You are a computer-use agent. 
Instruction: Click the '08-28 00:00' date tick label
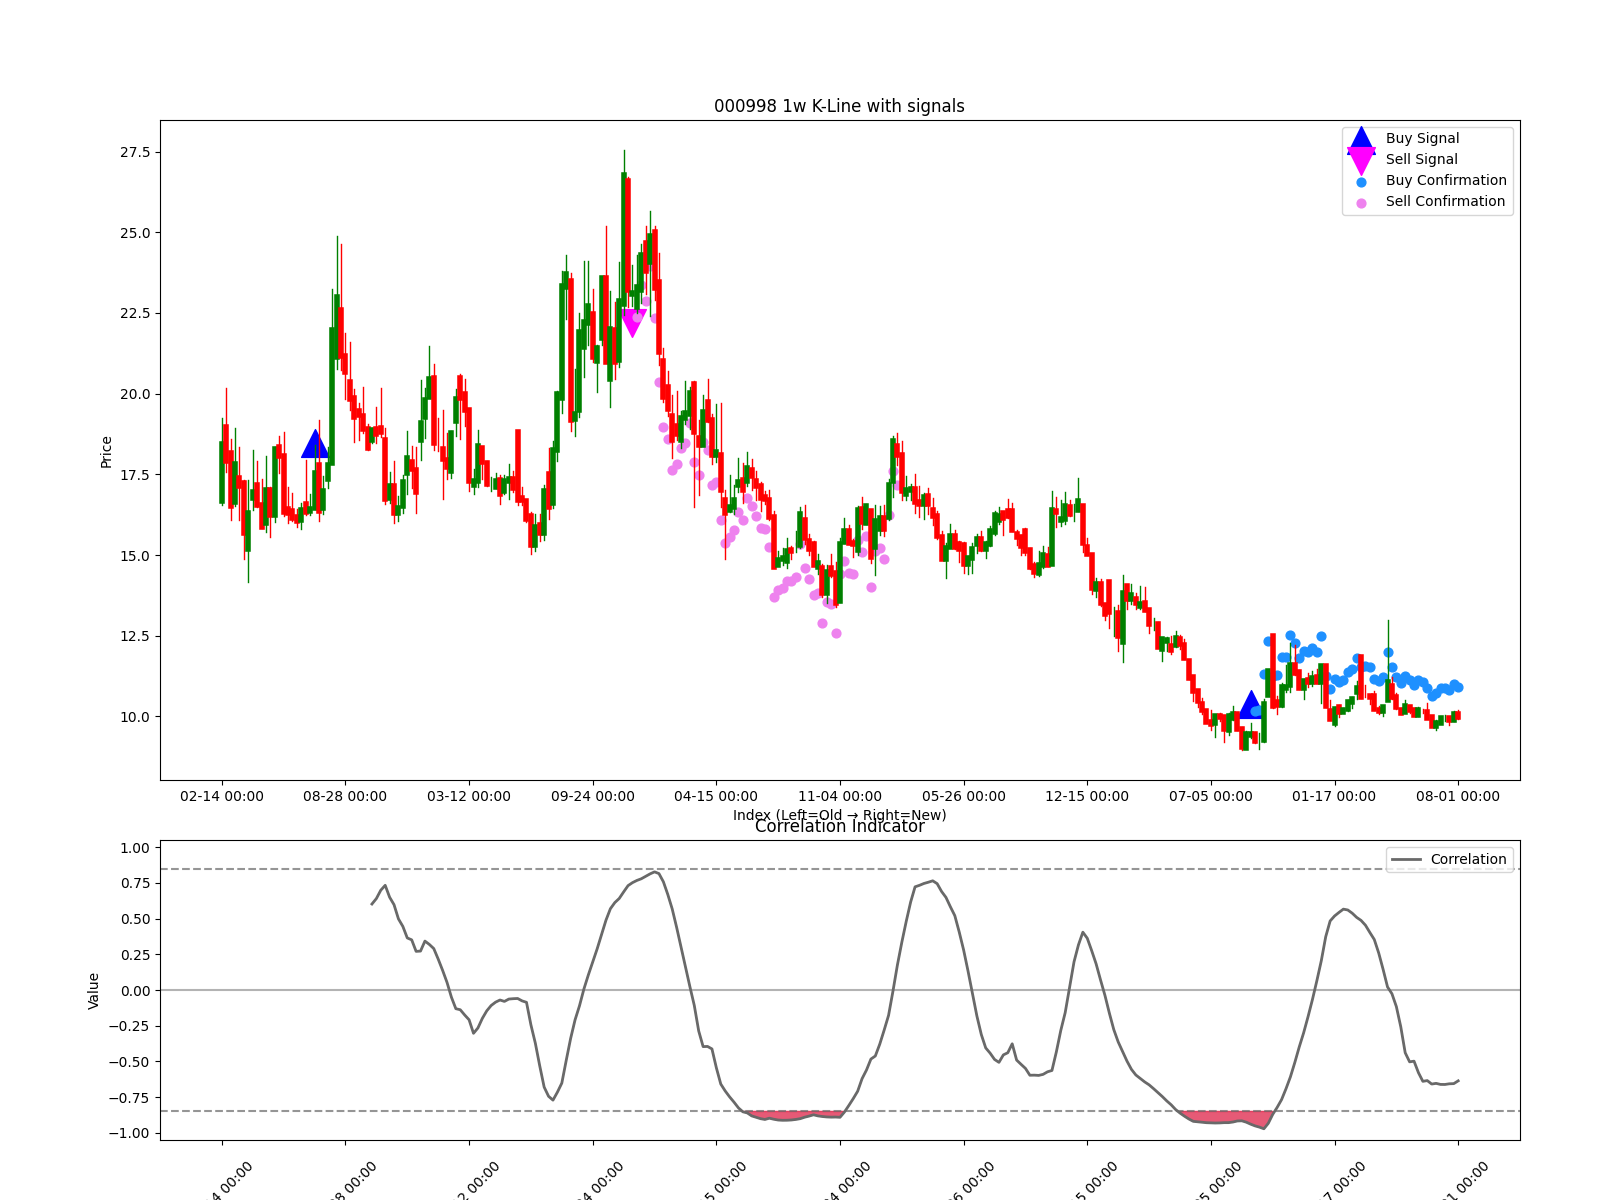(345, 796)
